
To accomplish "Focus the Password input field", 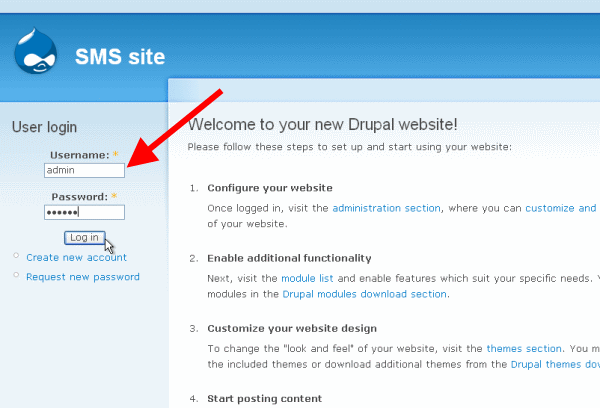I will tap(84, 212).
